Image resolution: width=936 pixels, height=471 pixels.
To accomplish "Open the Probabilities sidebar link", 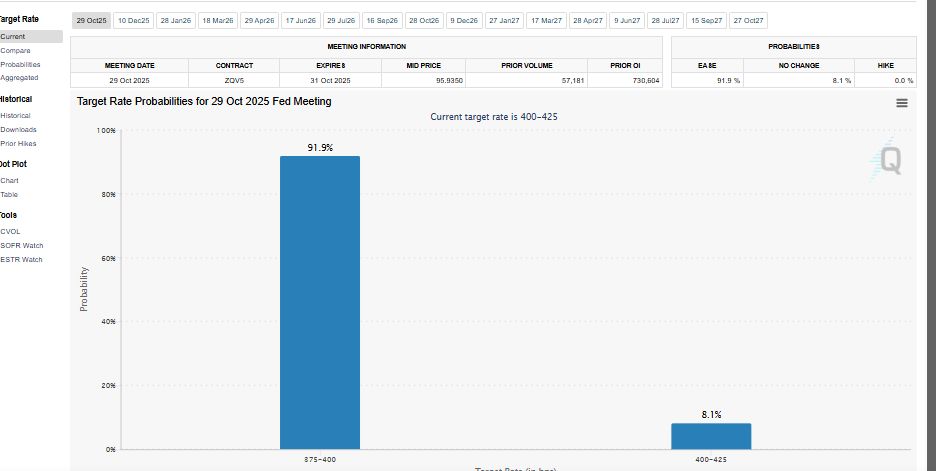I will pyautogui.click(x=21, y=64).
